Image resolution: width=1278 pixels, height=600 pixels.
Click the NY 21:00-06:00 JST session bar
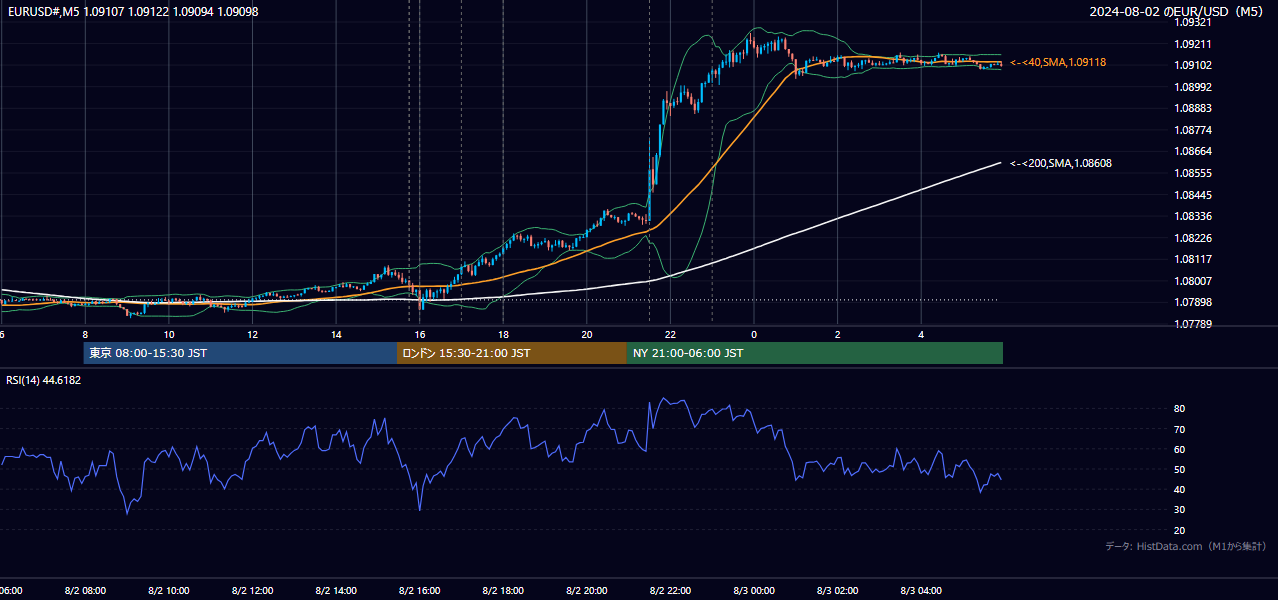pyautogui.click(x=815, y=353)
